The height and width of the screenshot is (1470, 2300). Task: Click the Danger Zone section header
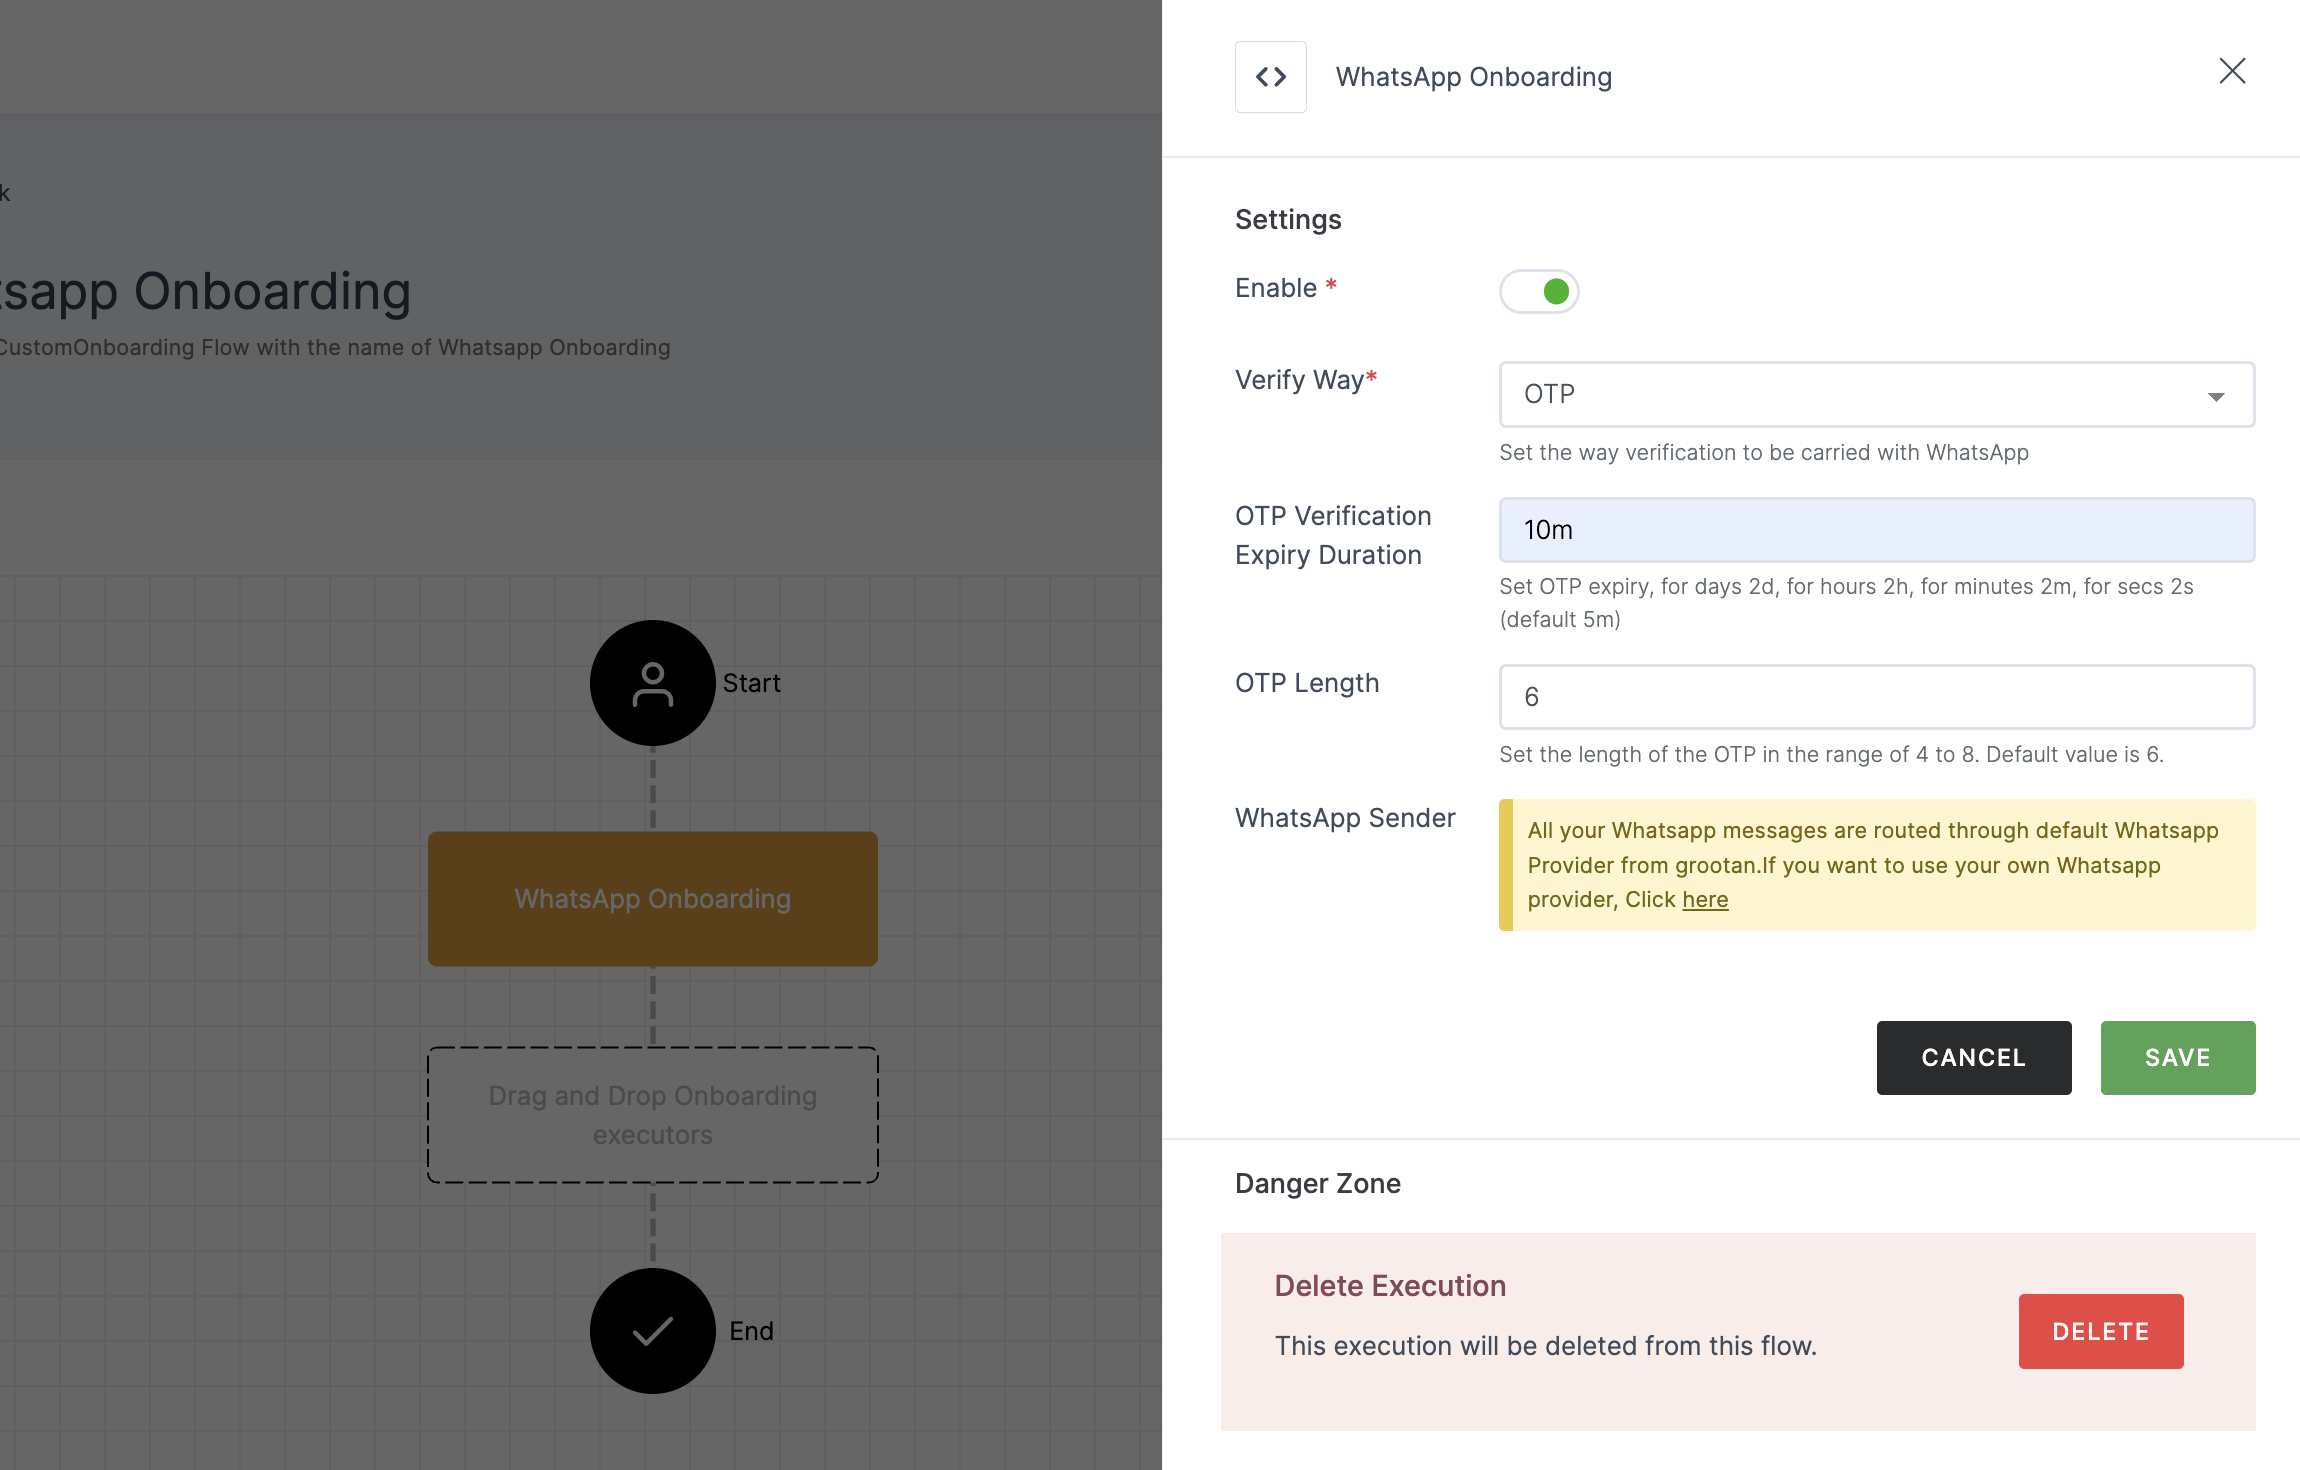click(x=1318, y=1183)
